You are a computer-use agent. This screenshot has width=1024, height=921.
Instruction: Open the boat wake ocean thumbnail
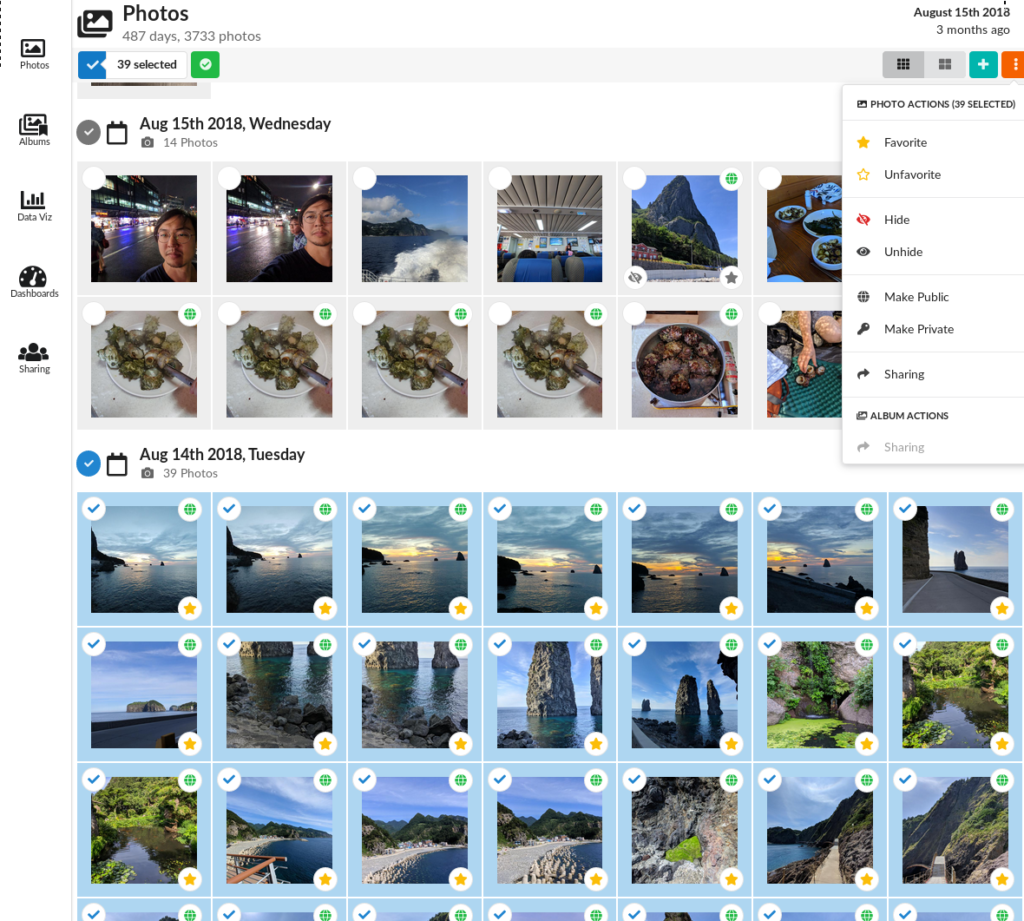(414, 229)
